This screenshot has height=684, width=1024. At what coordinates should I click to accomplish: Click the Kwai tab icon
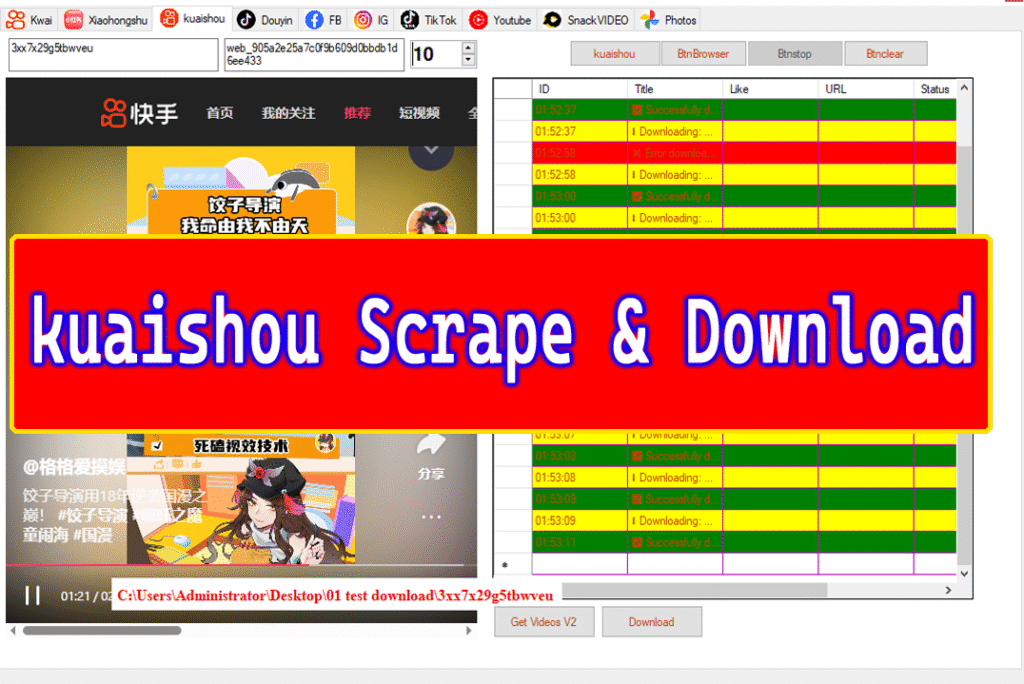[x=16, y=20]
